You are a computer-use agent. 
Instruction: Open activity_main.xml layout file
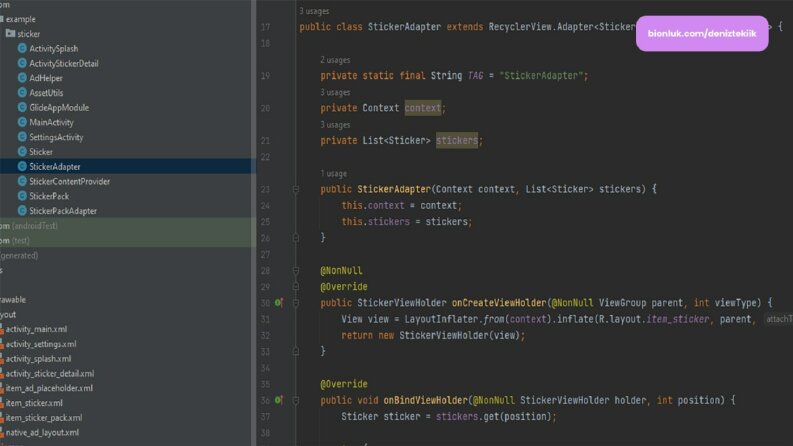(36, 329)
